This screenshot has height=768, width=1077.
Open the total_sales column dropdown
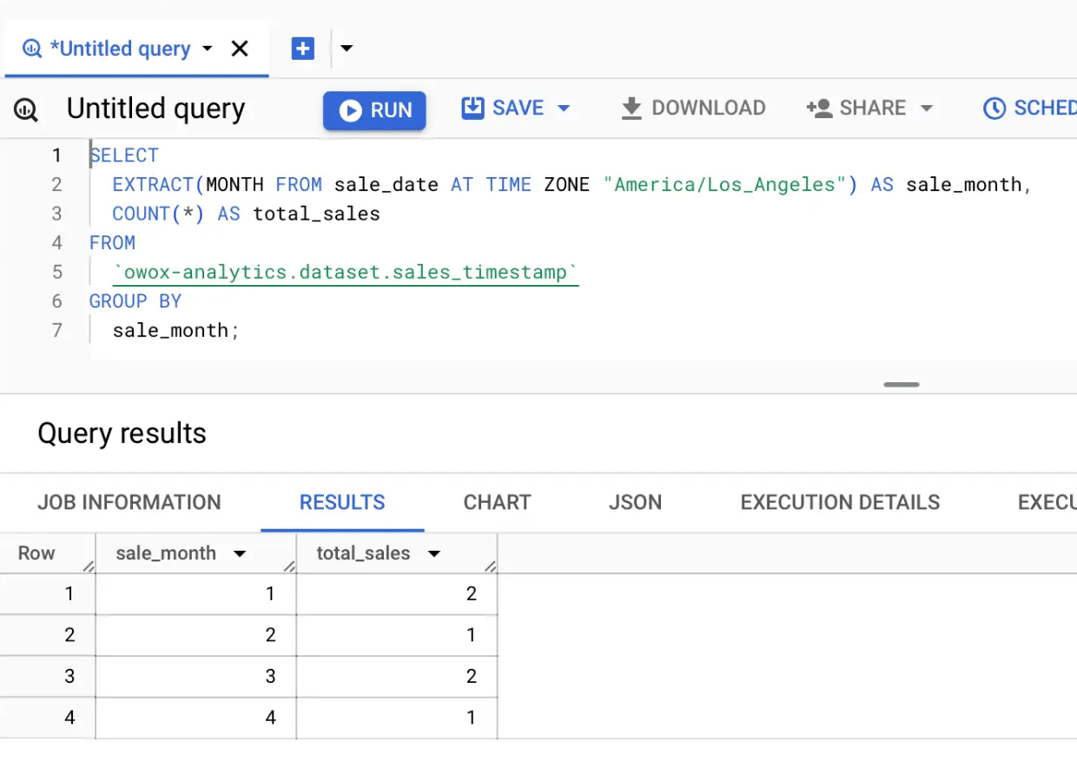pos(434,554)
